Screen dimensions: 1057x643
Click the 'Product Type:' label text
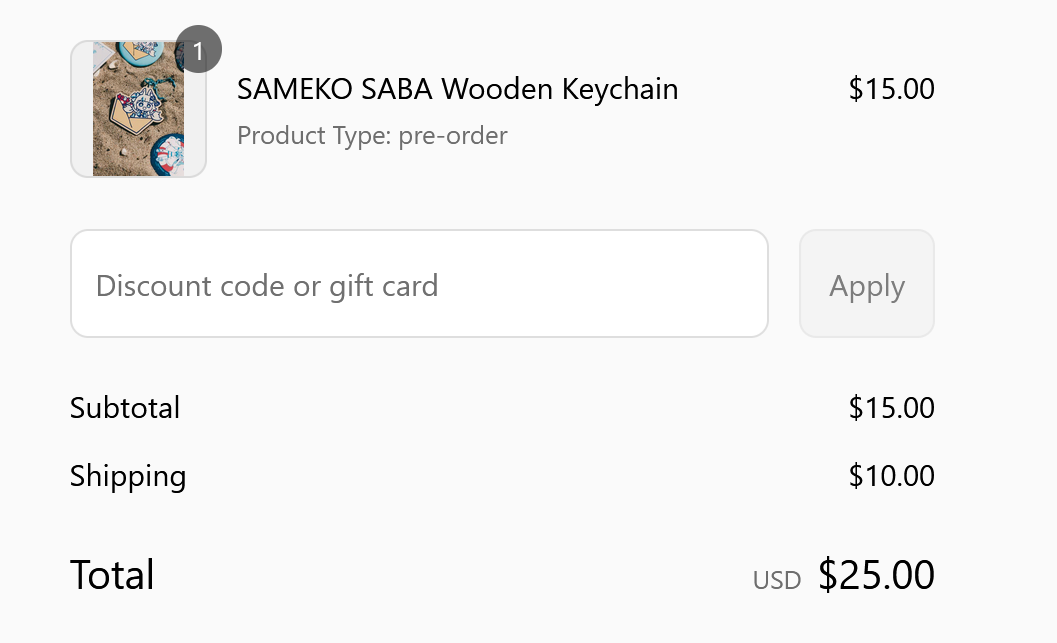click(314, 135)
